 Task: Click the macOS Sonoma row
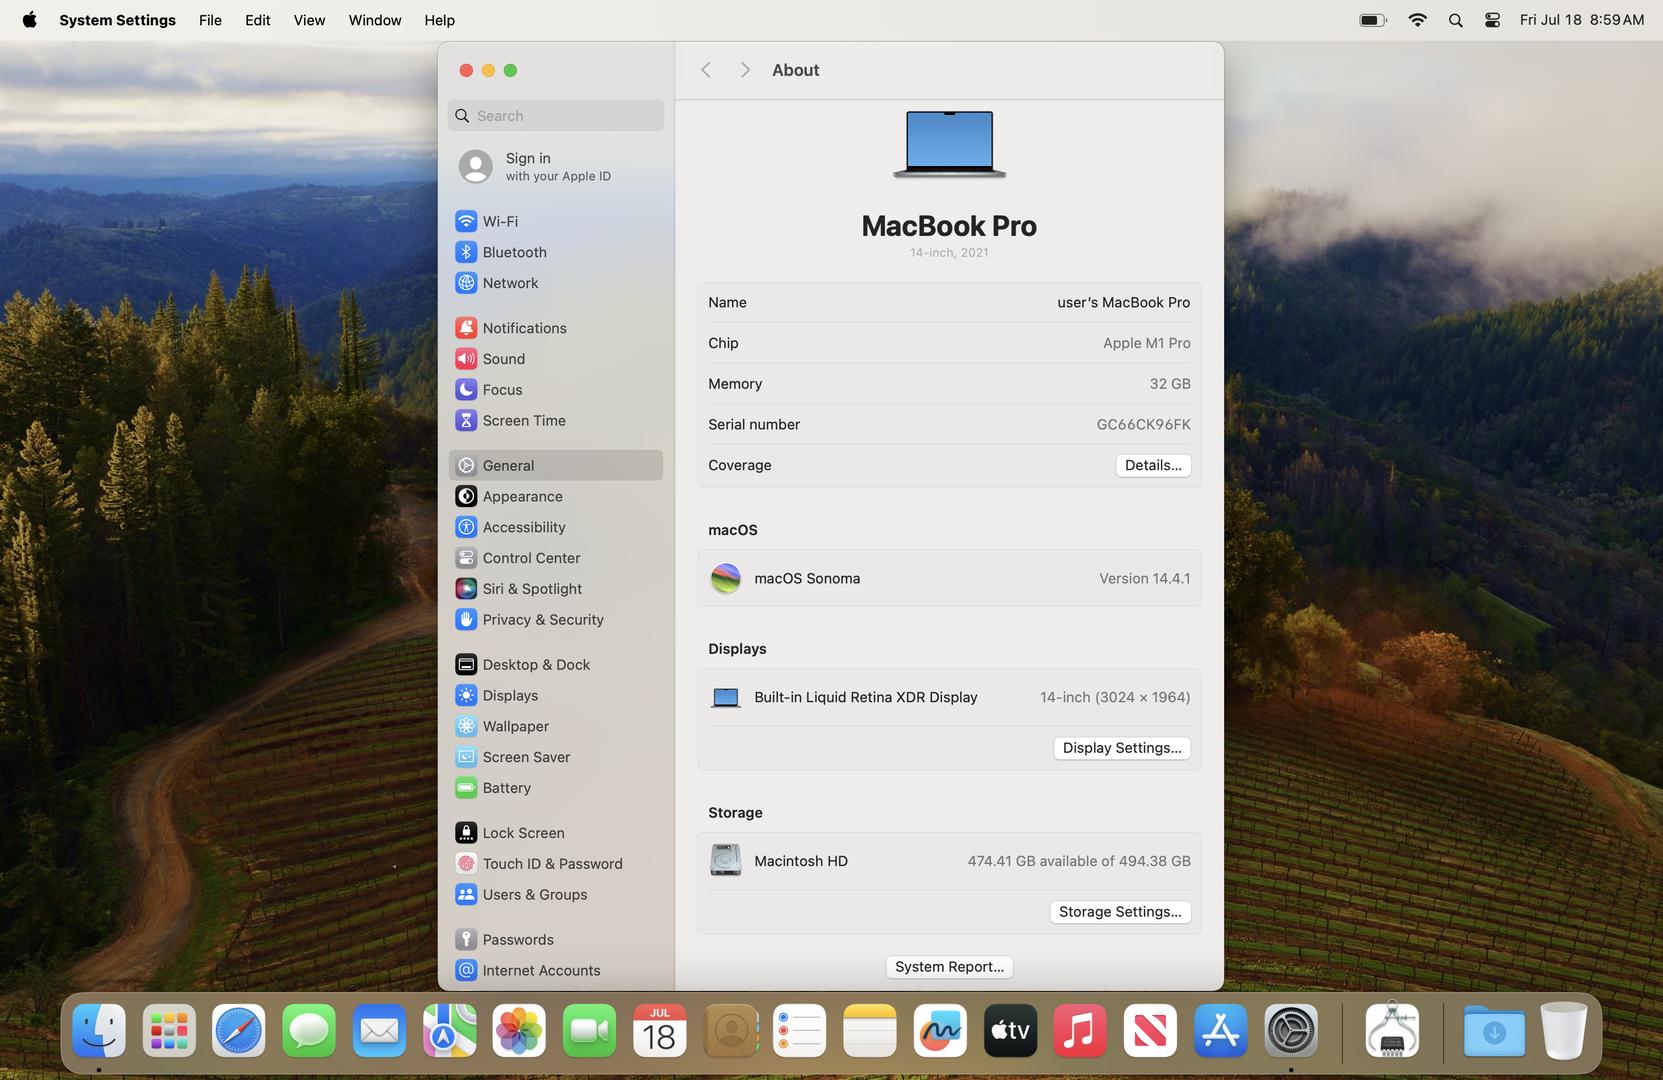pyautogui.click(x=949, y=578)
